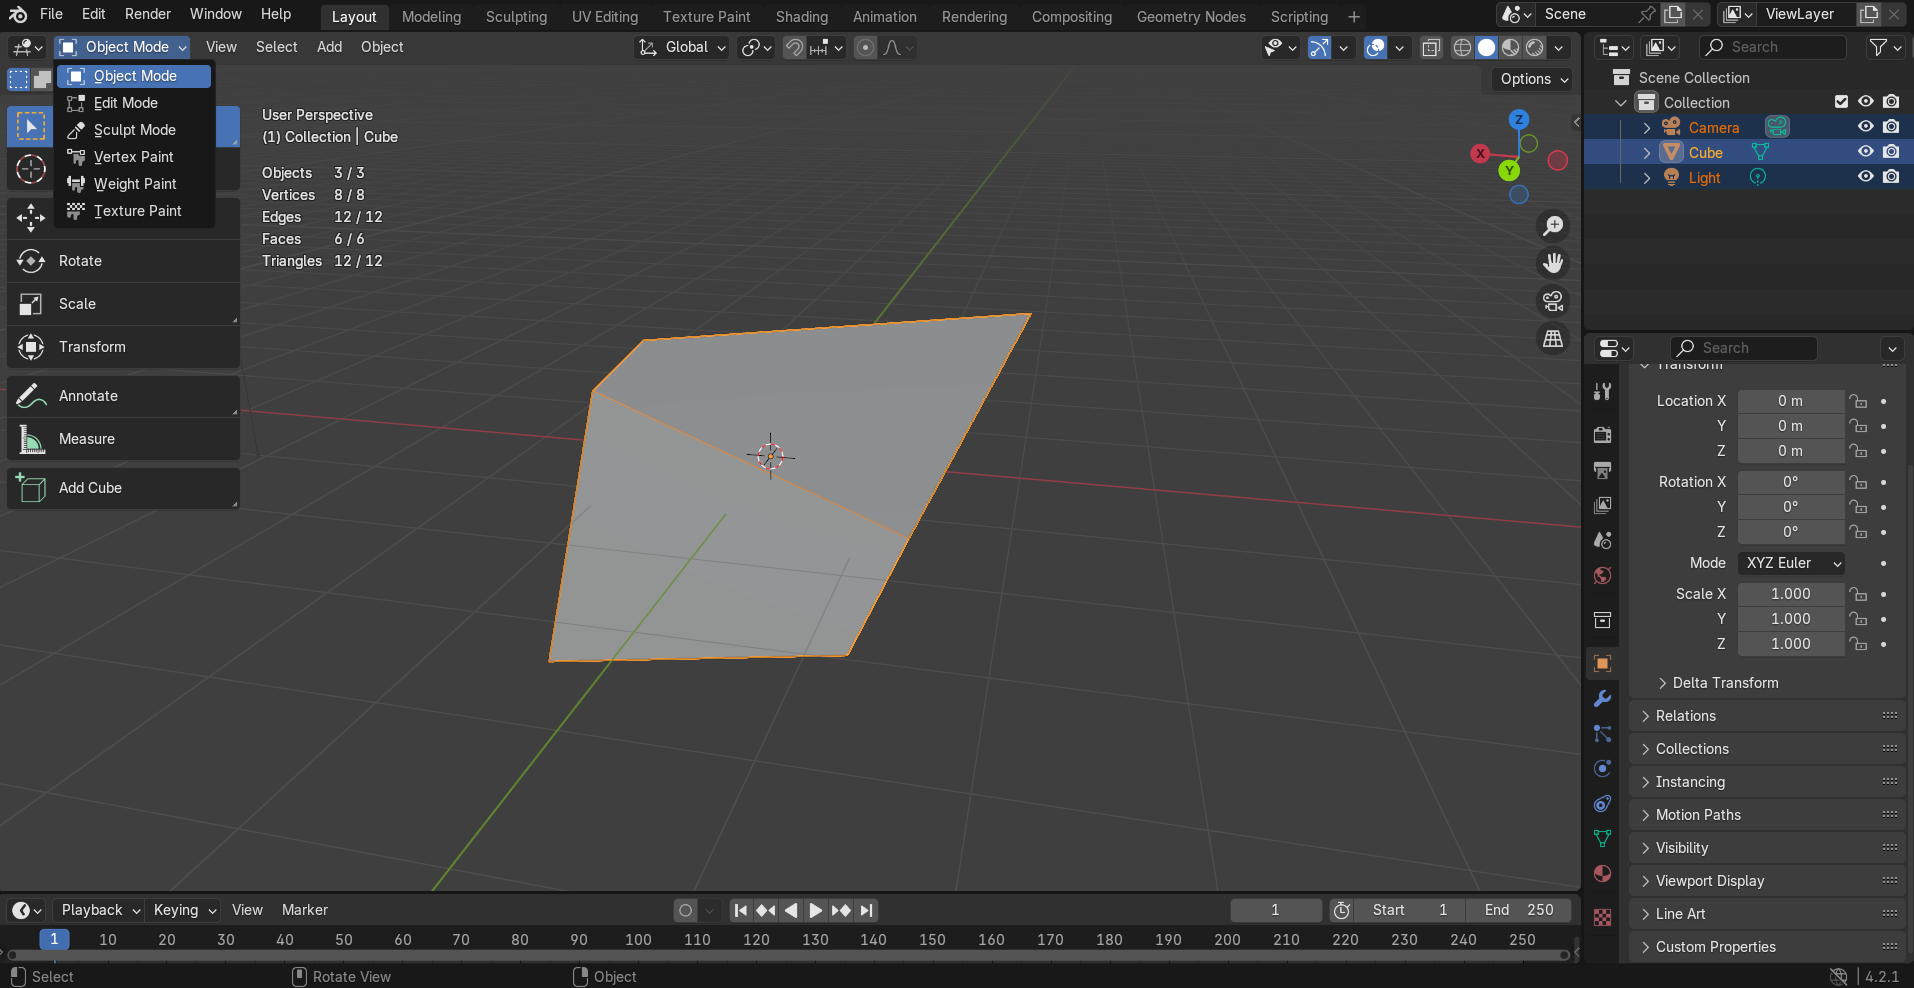The width and height of the screenshot is (1914, 988).
Task: Open the Physics properties tab icon
Action: [1602, 768]
